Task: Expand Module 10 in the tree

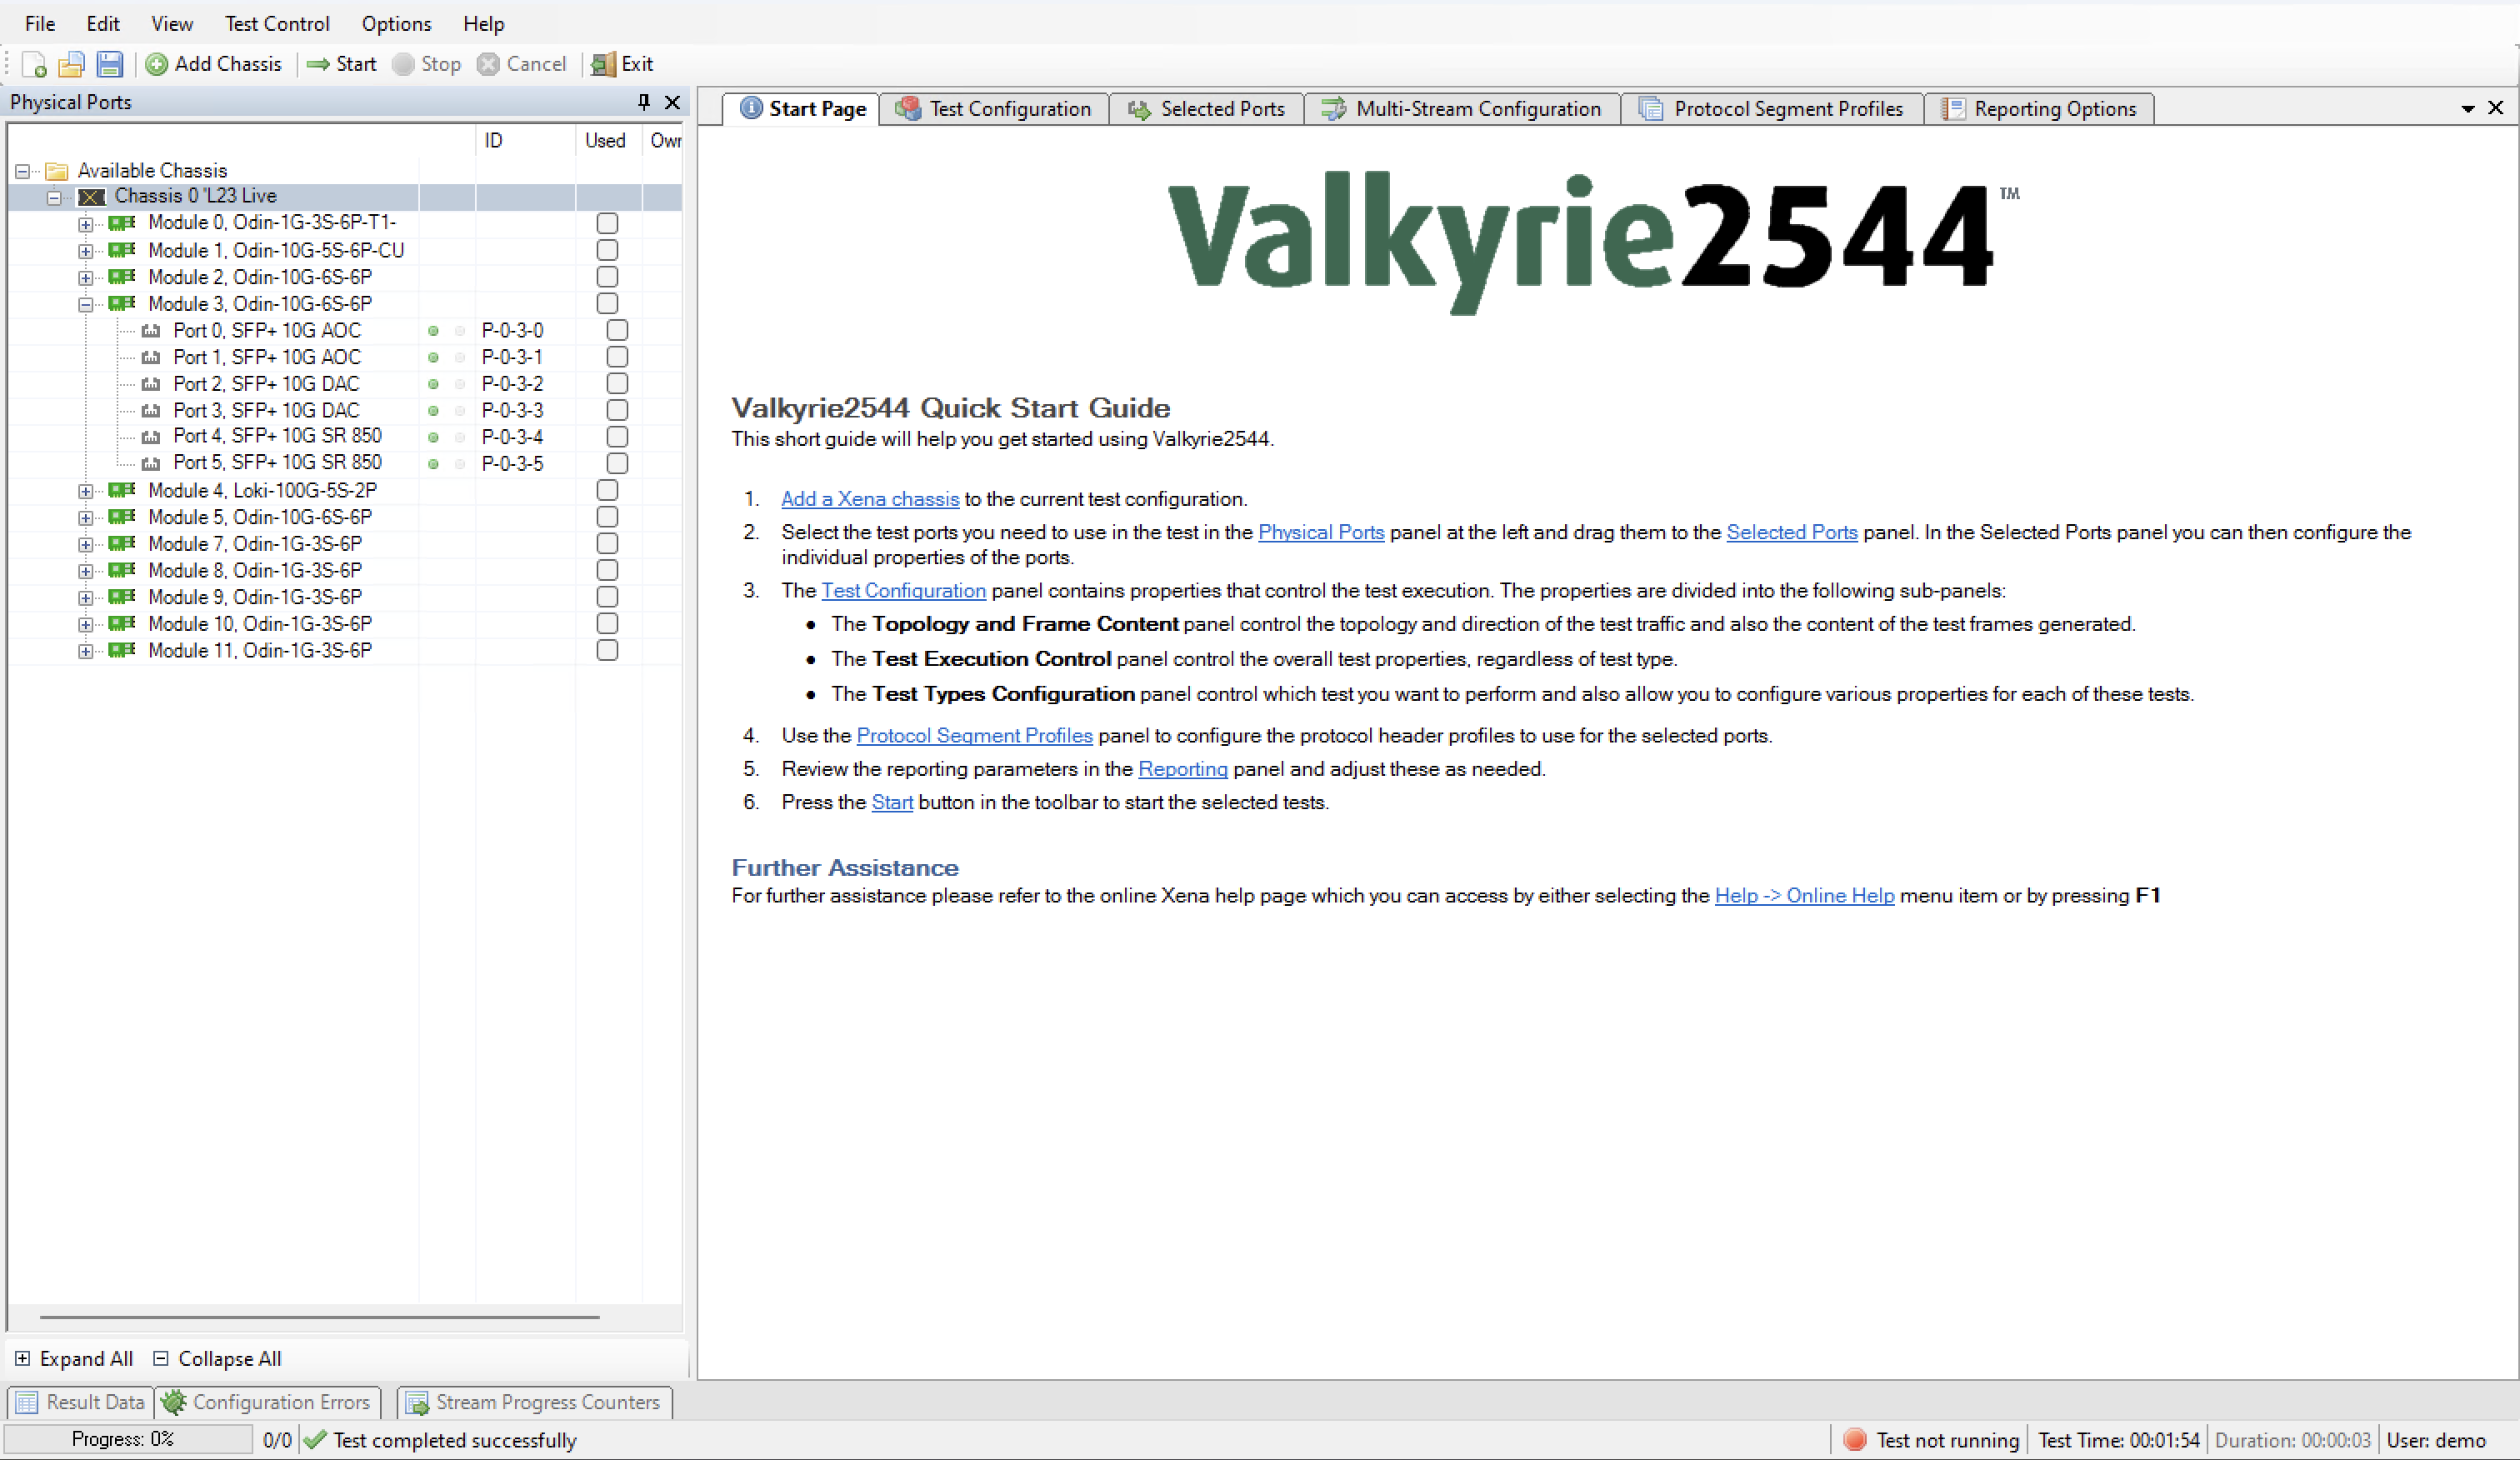Action: pos(86,624)
